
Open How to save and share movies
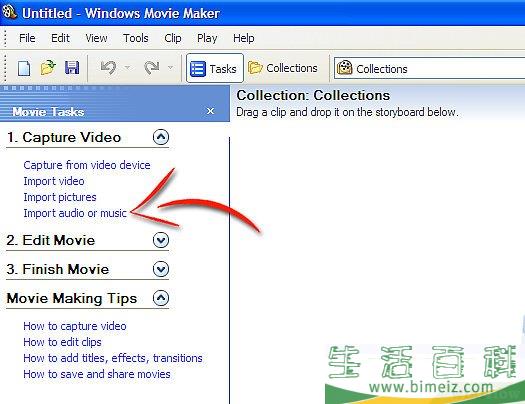click(x=97, y=374)
